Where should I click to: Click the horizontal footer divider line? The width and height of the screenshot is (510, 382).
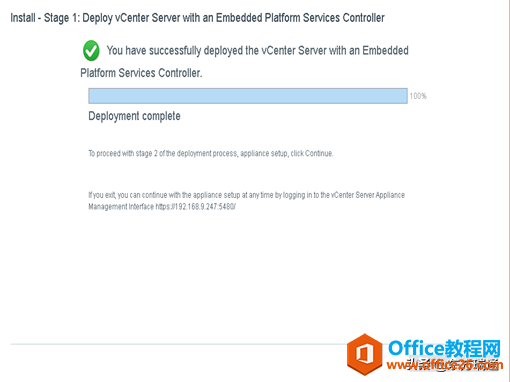pos(178,344)
